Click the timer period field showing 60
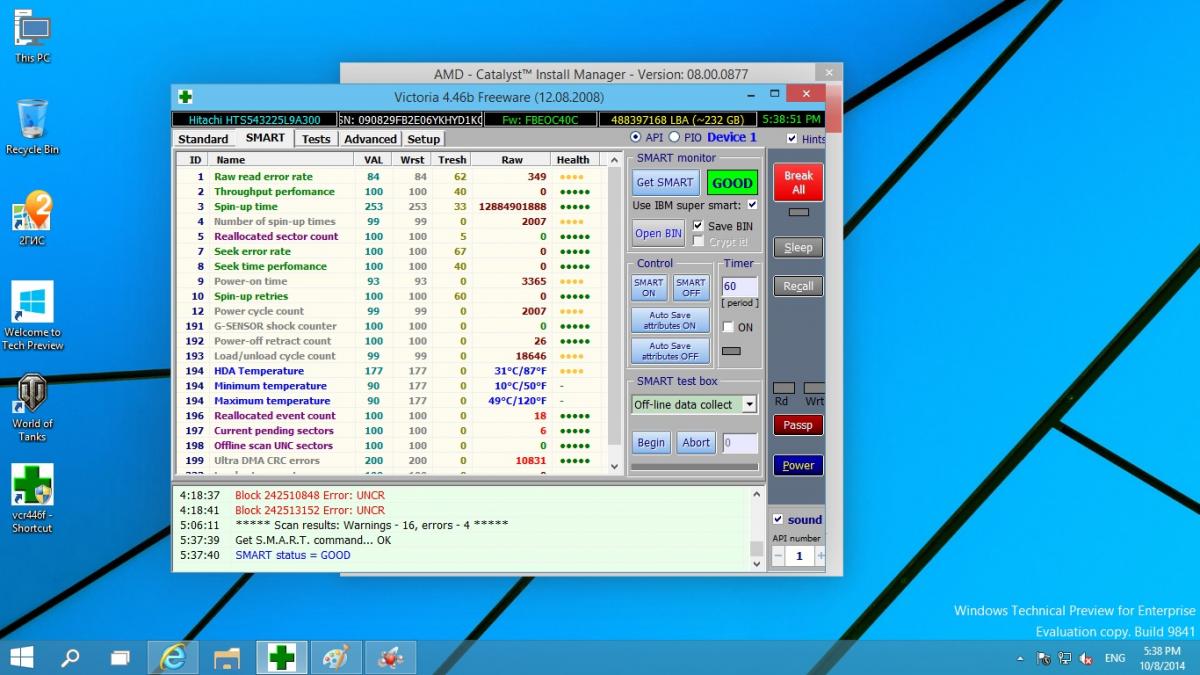The width and height of the screenshot is (1200, 675). pos(739,286)
